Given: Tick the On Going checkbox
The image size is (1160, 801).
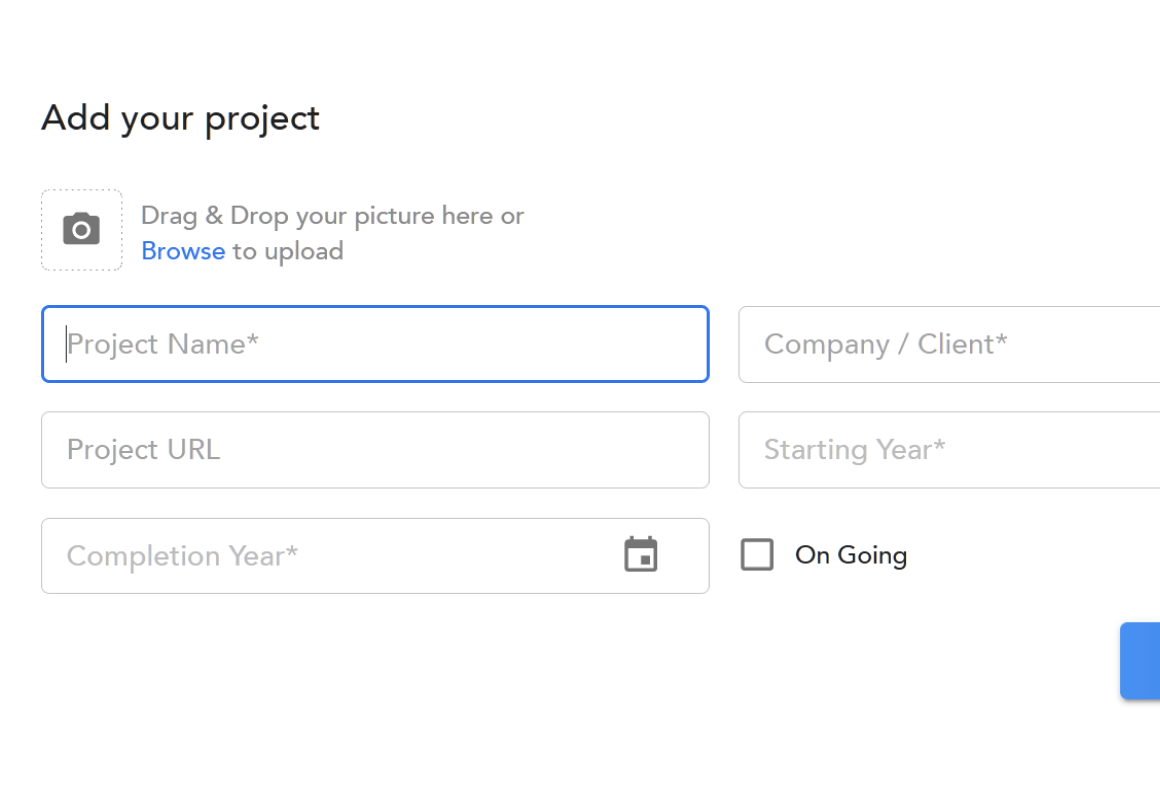Looking at the screenshot, I should click(757, 554).
